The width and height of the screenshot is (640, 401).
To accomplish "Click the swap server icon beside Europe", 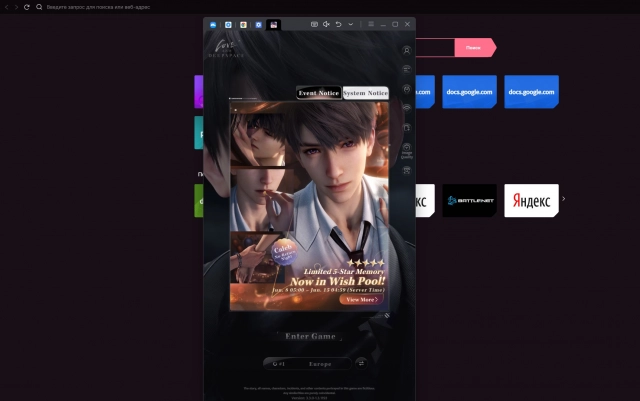I will coord(361,363).
